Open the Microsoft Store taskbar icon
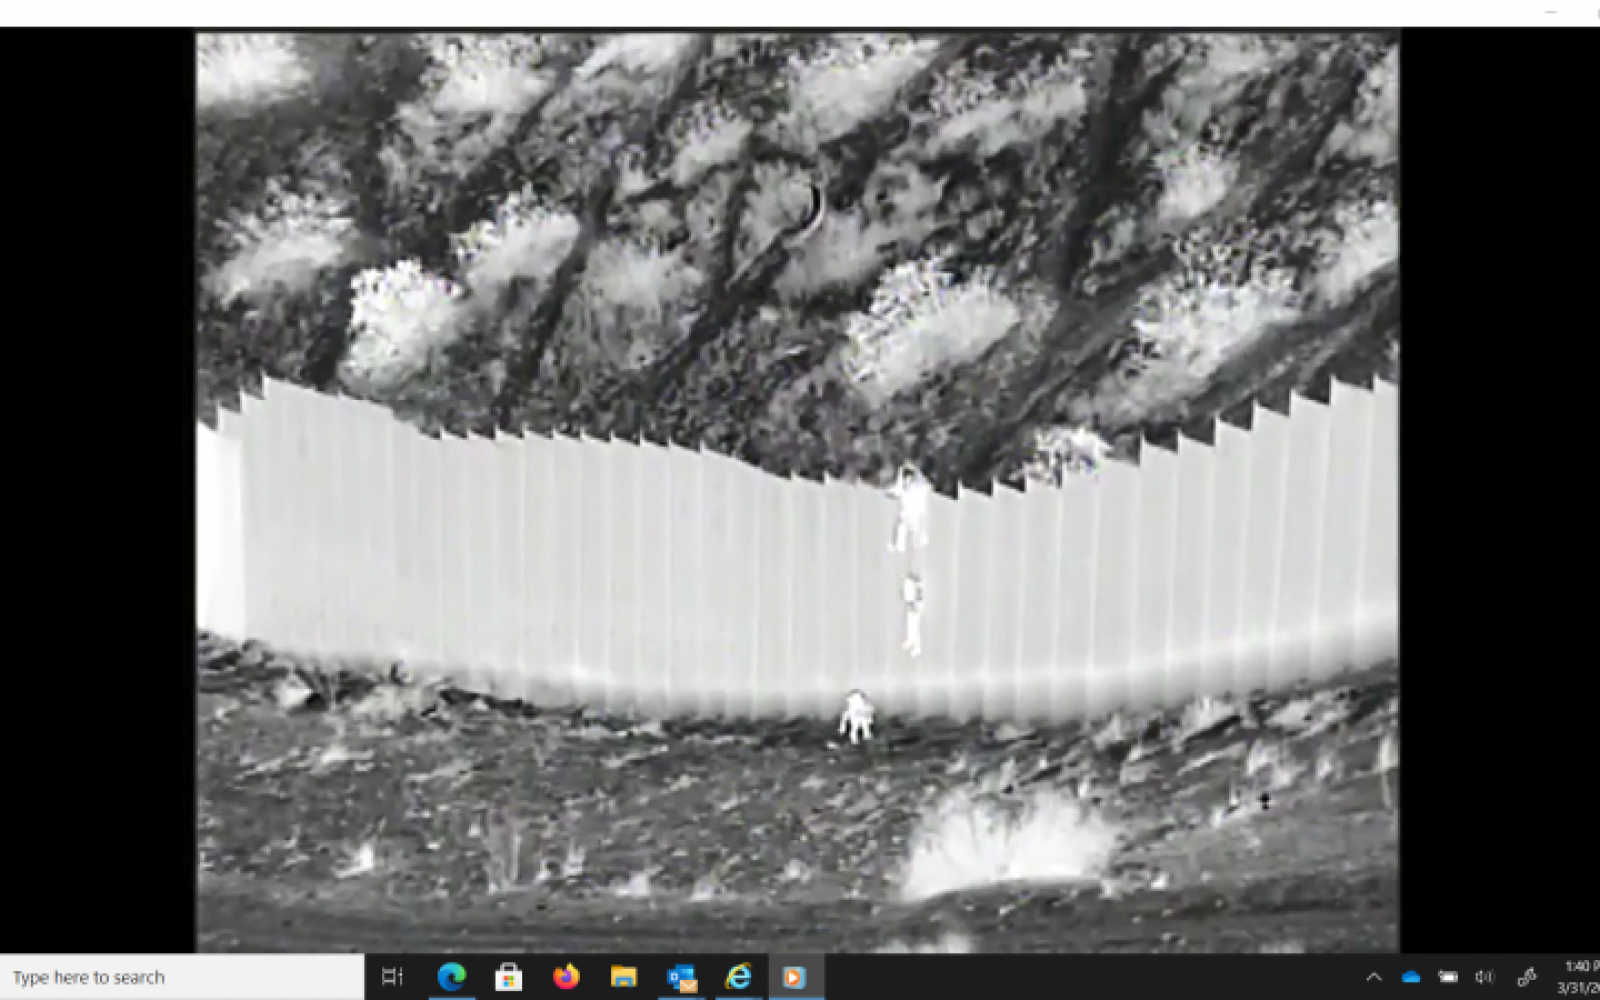 click(508, 977)
